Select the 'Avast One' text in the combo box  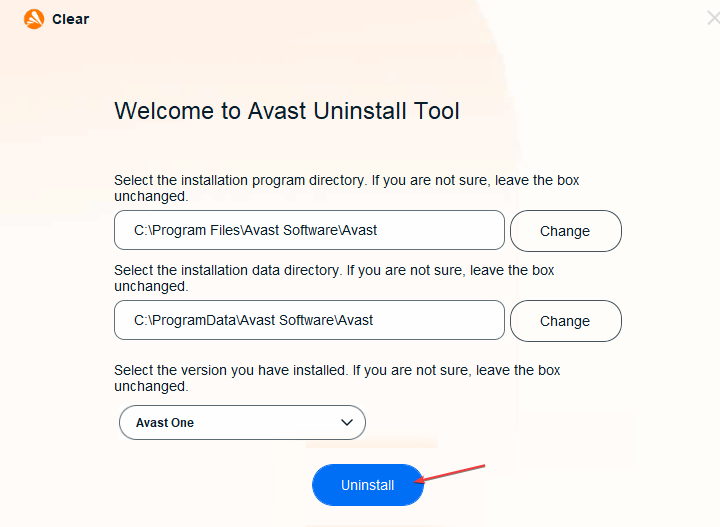click(x=165, y=423)
